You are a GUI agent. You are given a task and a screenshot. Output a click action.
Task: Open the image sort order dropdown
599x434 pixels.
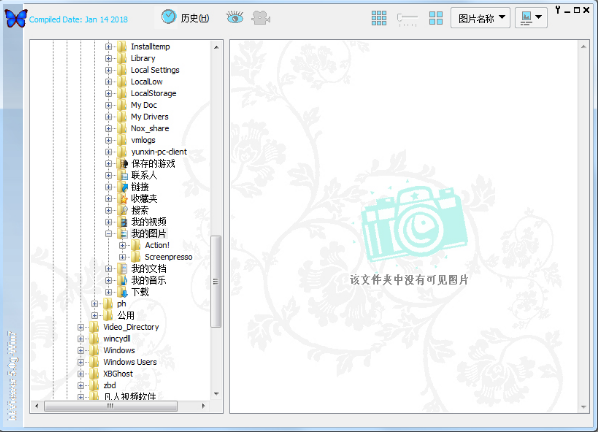pyautogui.click(x=531, y=18)
